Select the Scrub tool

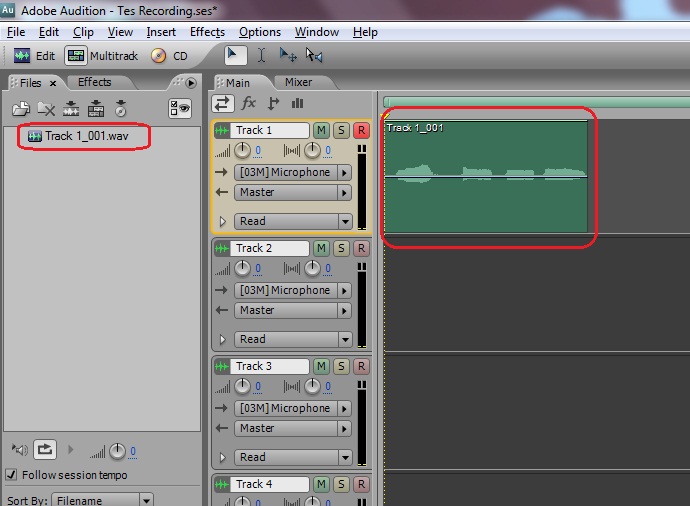(314, 55)
